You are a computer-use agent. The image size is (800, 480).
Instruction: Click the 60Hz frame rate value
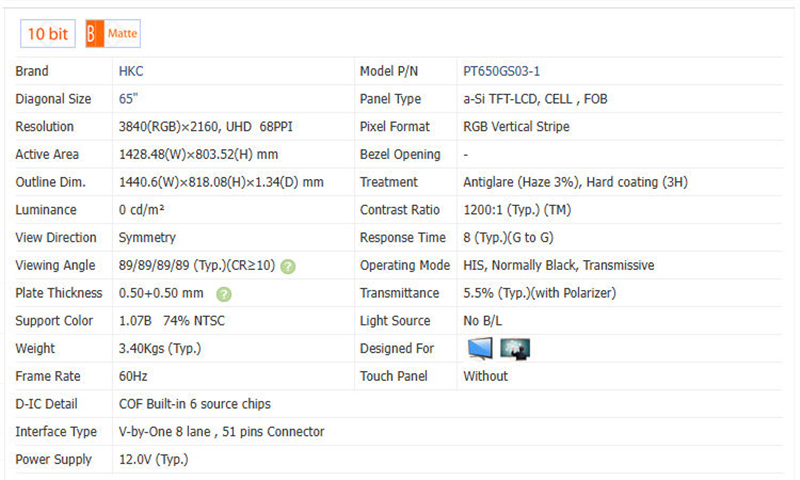point(134,377)
